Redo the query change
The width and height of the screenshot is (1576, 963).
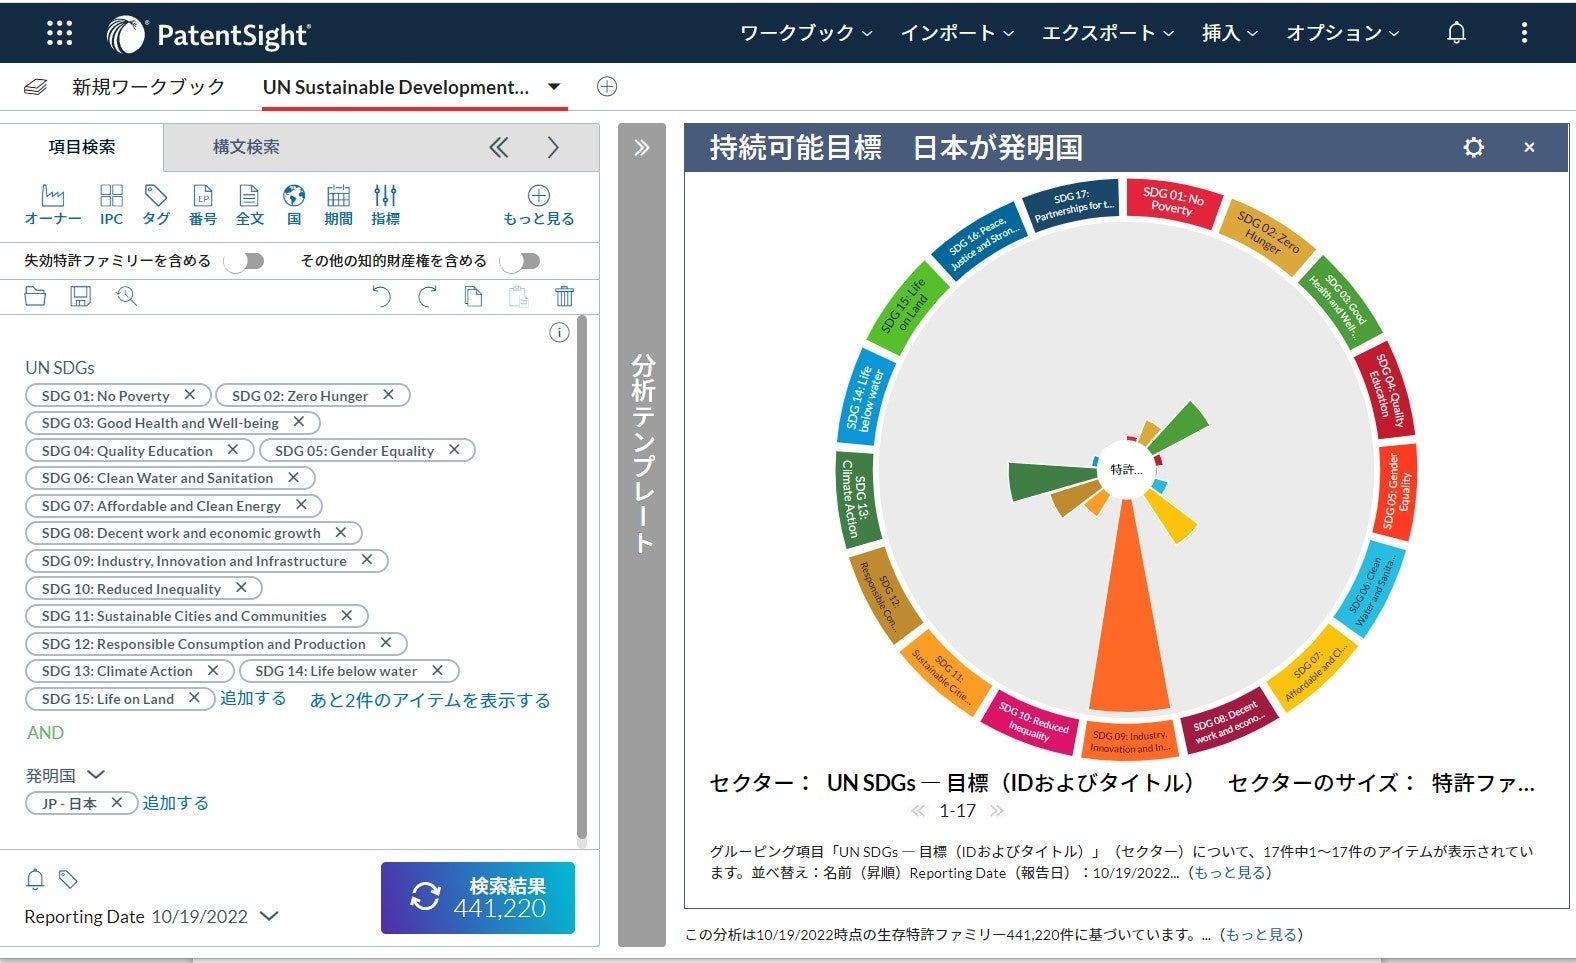point(427,296)
